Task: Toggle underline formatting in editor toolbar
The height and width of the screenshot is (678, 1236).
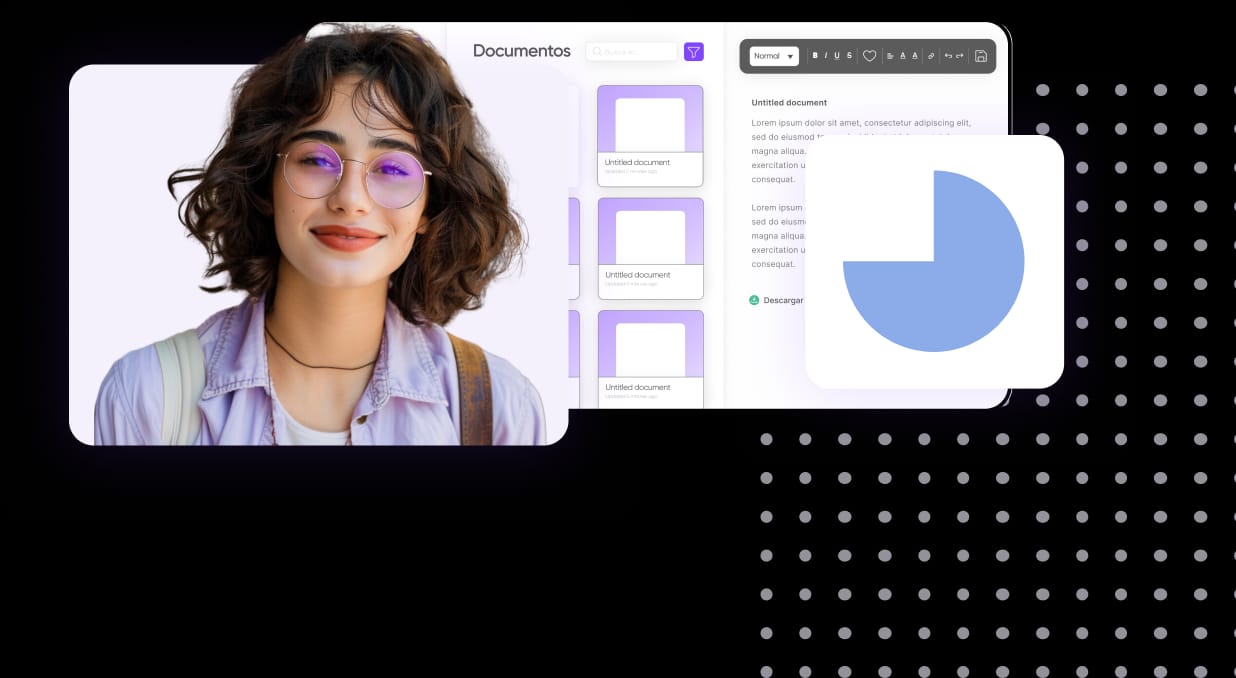Action: click(x=837, y=56)
